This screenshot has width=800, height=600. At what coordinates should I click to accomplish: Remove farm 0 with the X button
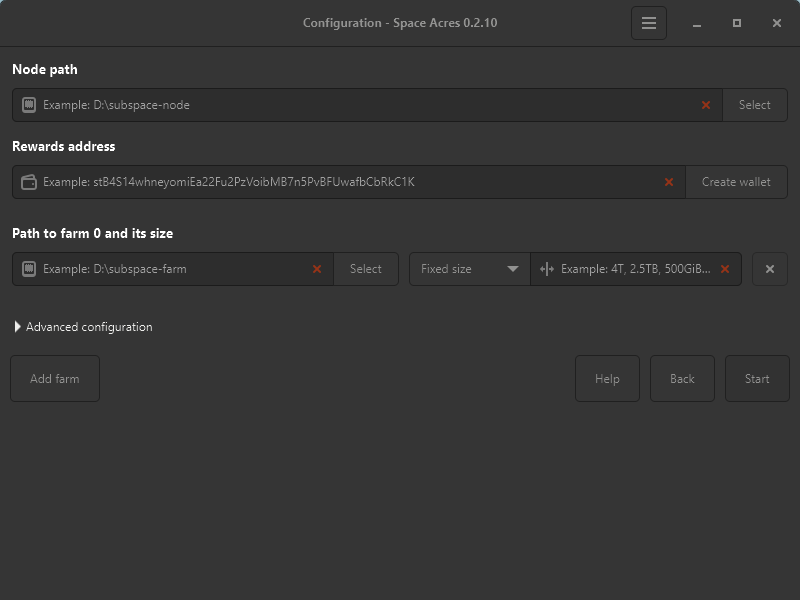click(770, 269)
